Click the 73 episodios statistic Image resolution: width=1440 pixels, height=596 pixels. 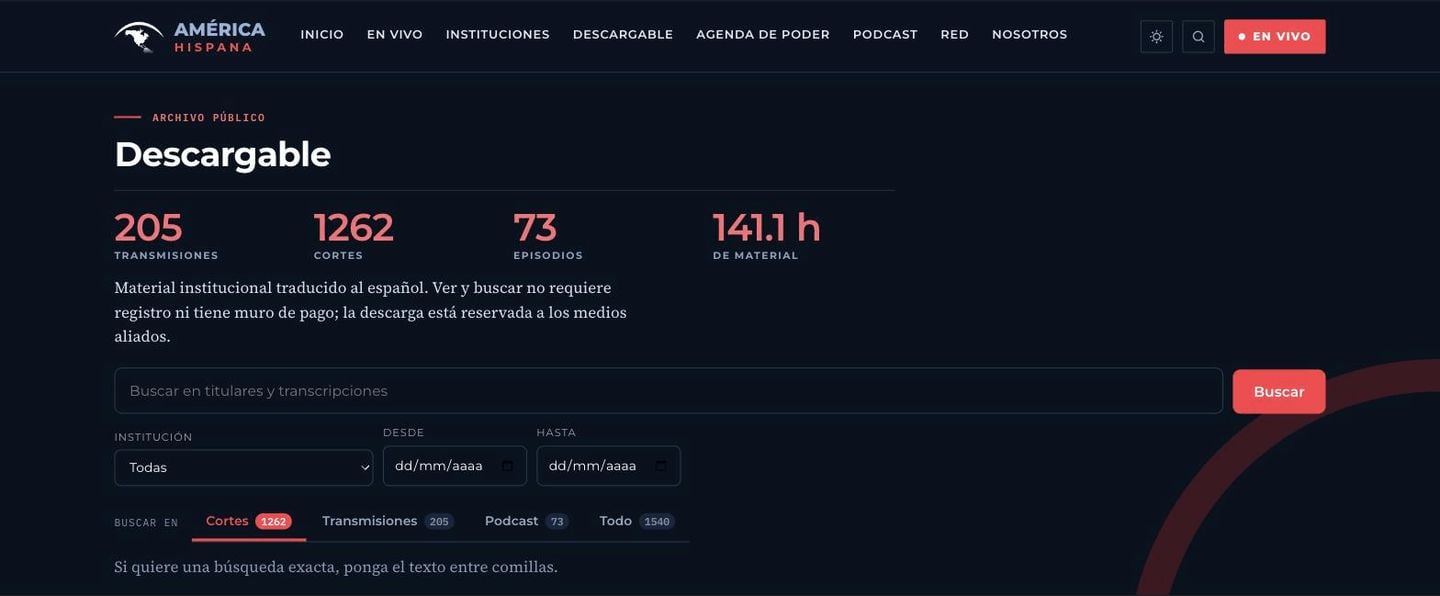(548, 236)
